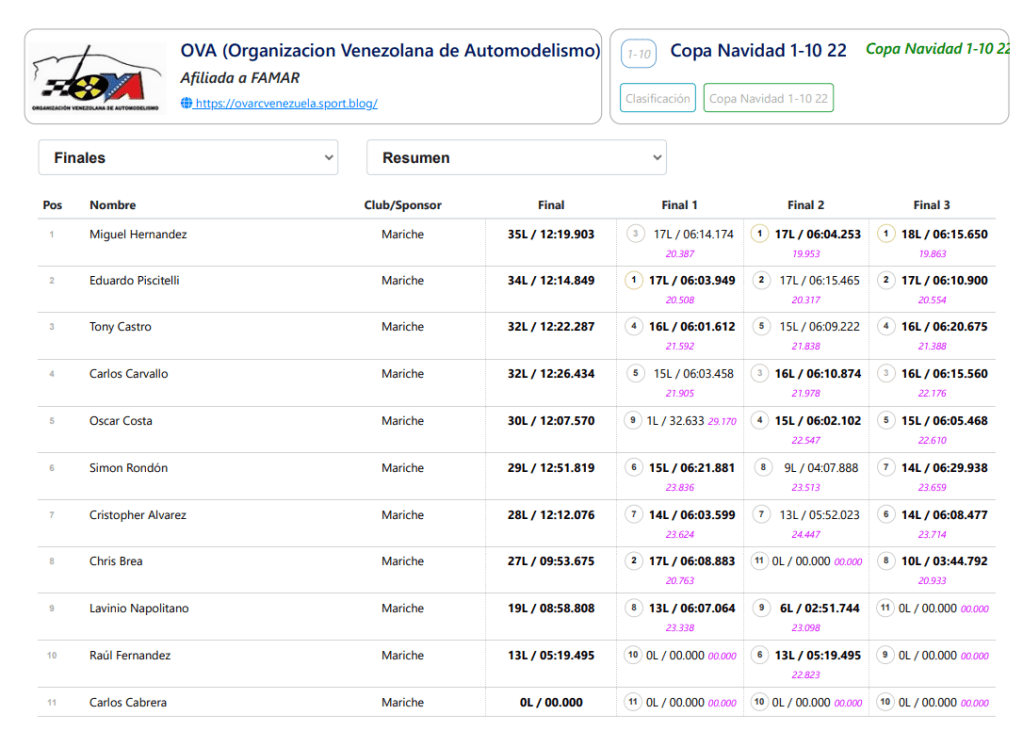Screen dimensions: 1023x747
Task: Click the OVA organization logo image
Action: tap(96, 77)
